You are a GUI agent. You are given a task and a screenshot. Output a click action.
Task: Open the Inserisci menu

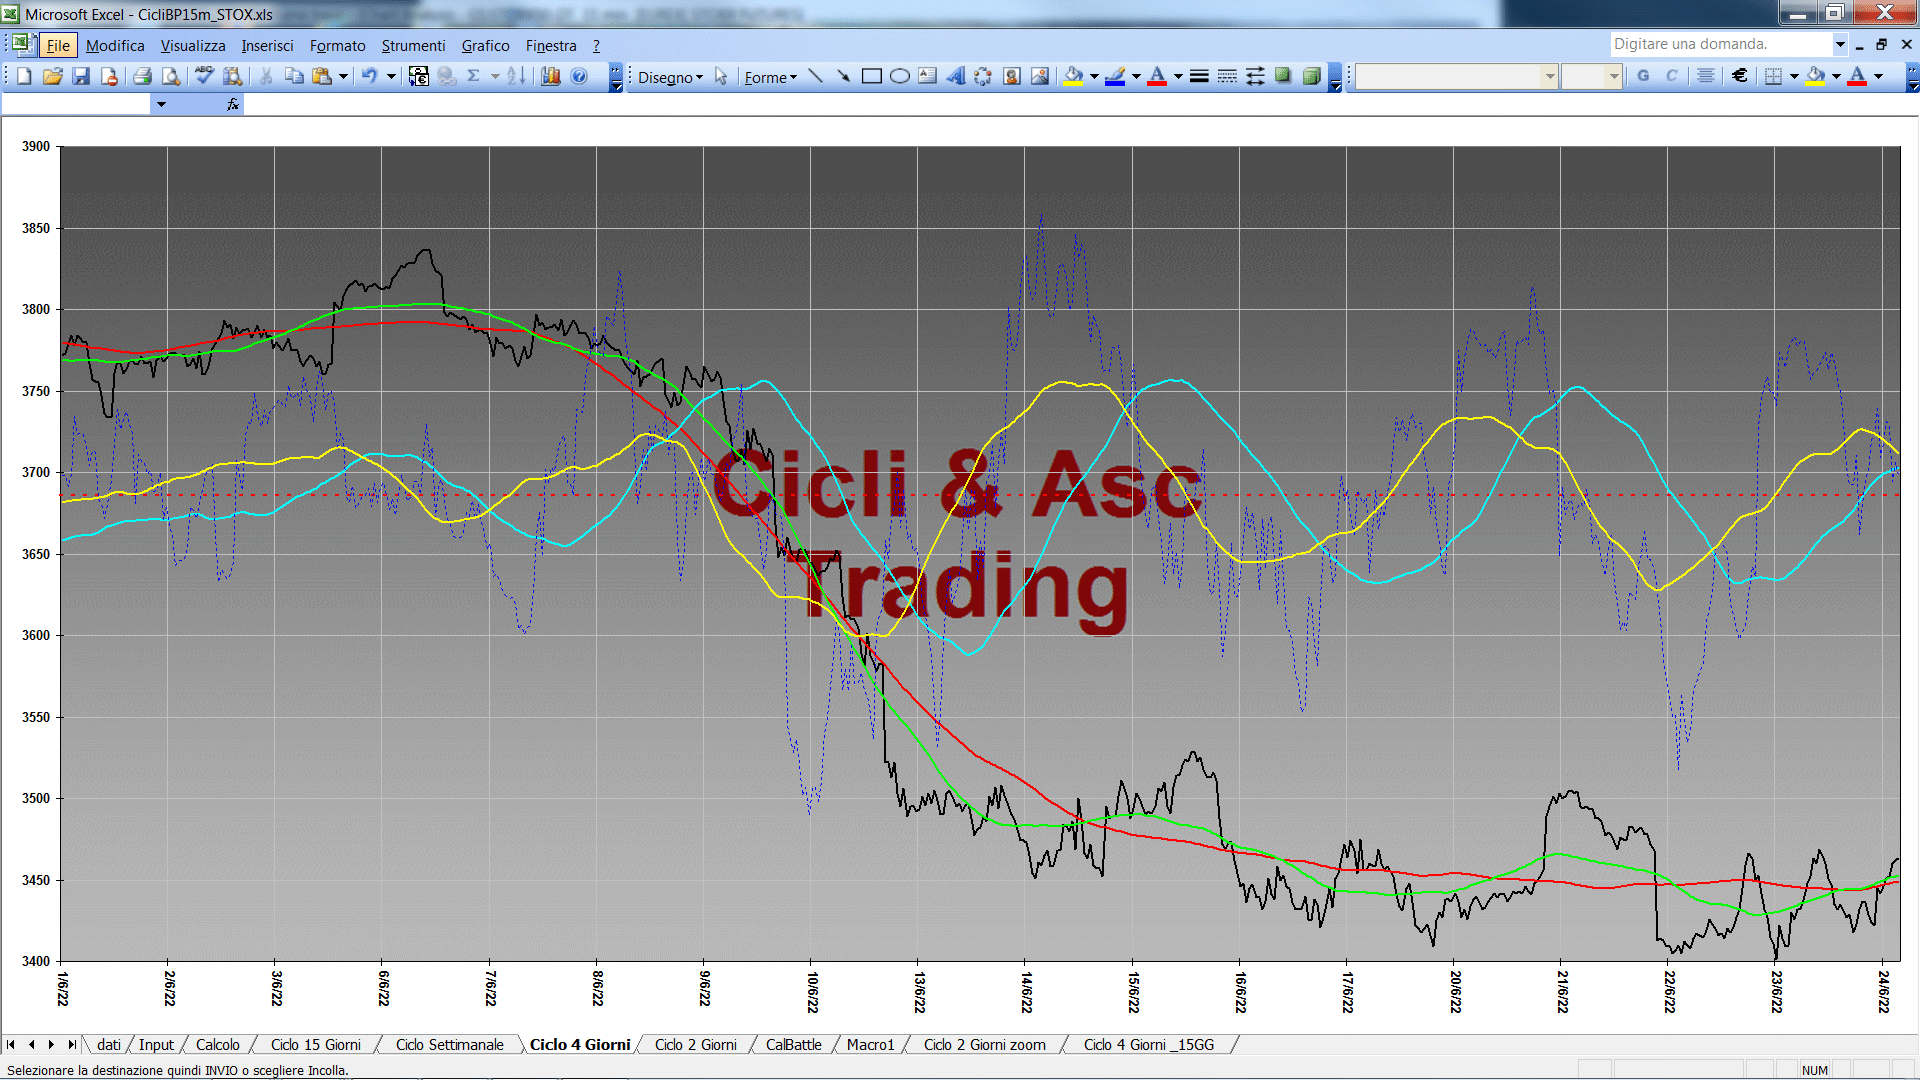[267, 46]
